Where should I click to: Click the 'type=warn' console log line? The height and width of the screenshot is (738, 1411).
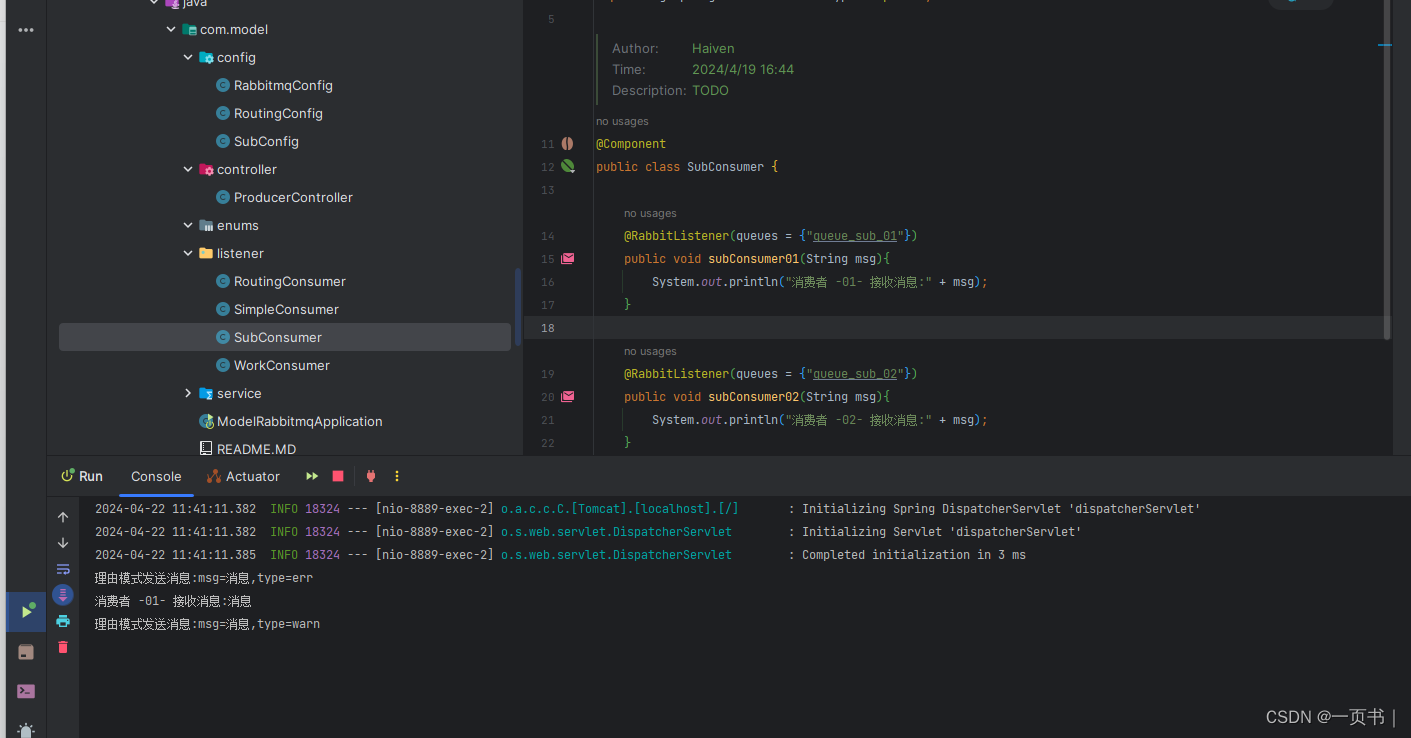click(x=207, y=624)
